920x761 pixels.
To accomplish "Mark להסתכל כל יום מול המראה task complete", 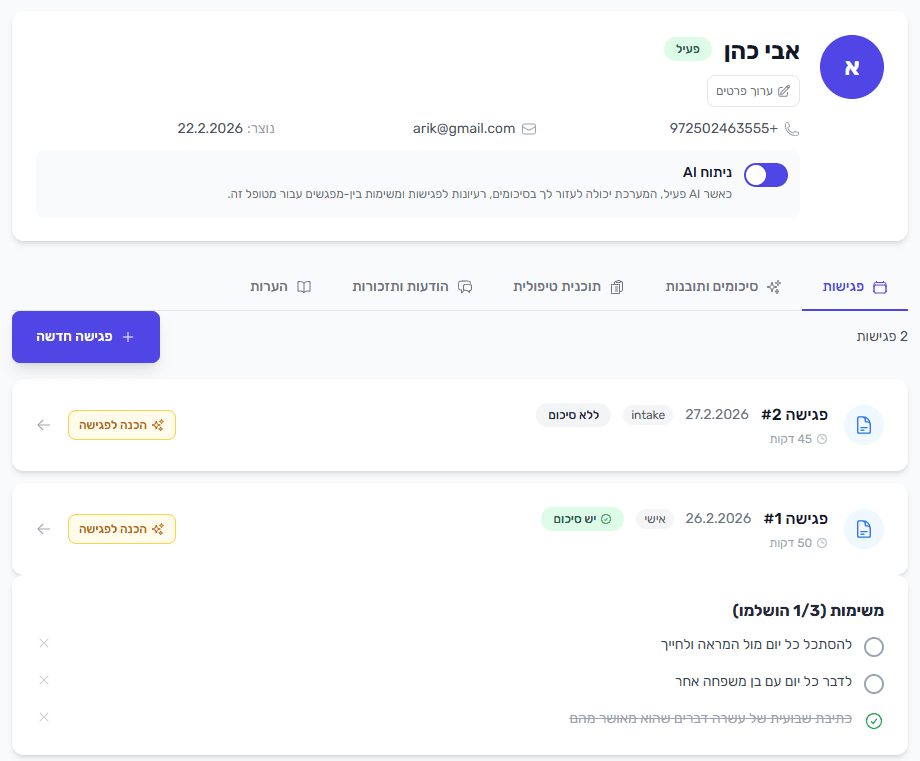I will pyautogui.click(x=874, y=647).
